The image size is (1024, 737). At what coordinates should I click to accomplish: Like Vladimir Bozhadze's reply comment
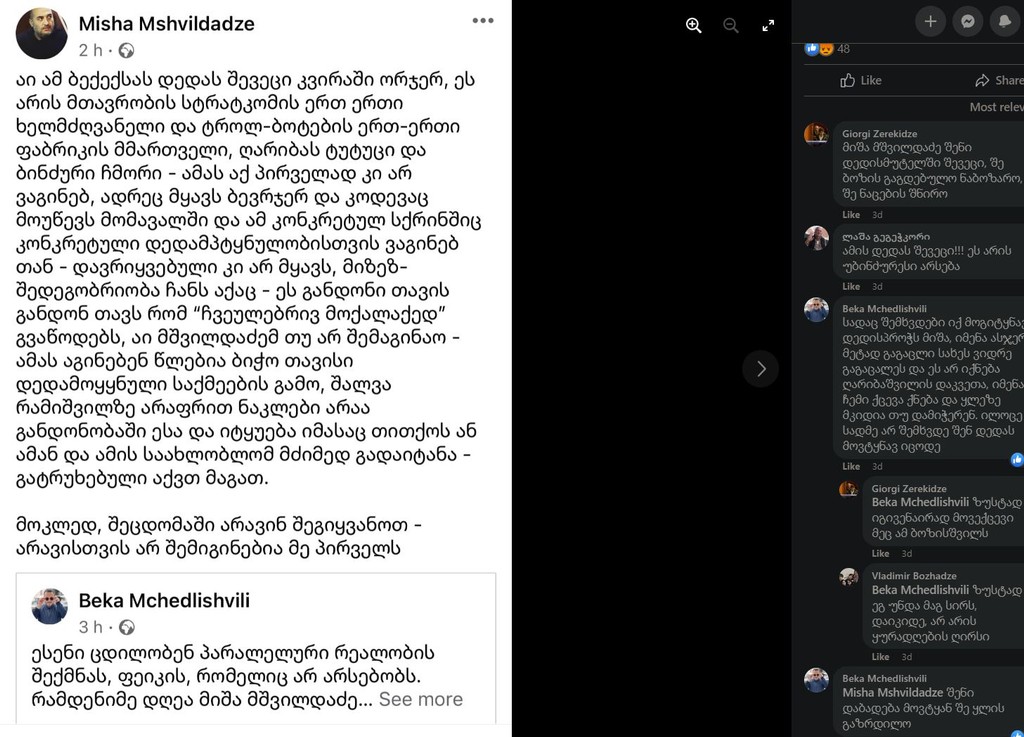(x=880, y=657)
